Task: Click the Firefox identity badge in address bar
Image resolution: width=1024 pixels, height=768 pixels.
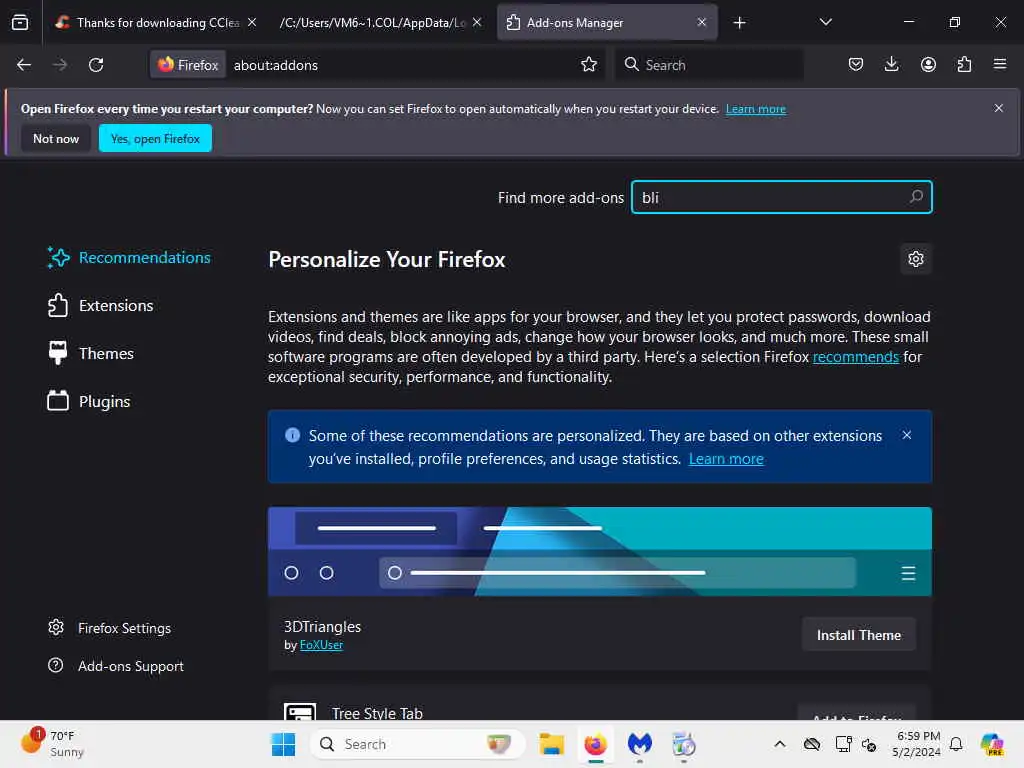Action: (x=188, y=65)
